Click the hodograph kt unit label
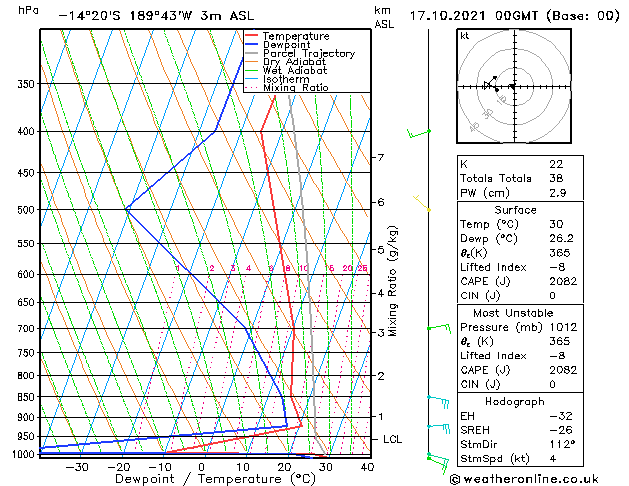The height and width of the screenshot is (486, 629). pos(465,36)
